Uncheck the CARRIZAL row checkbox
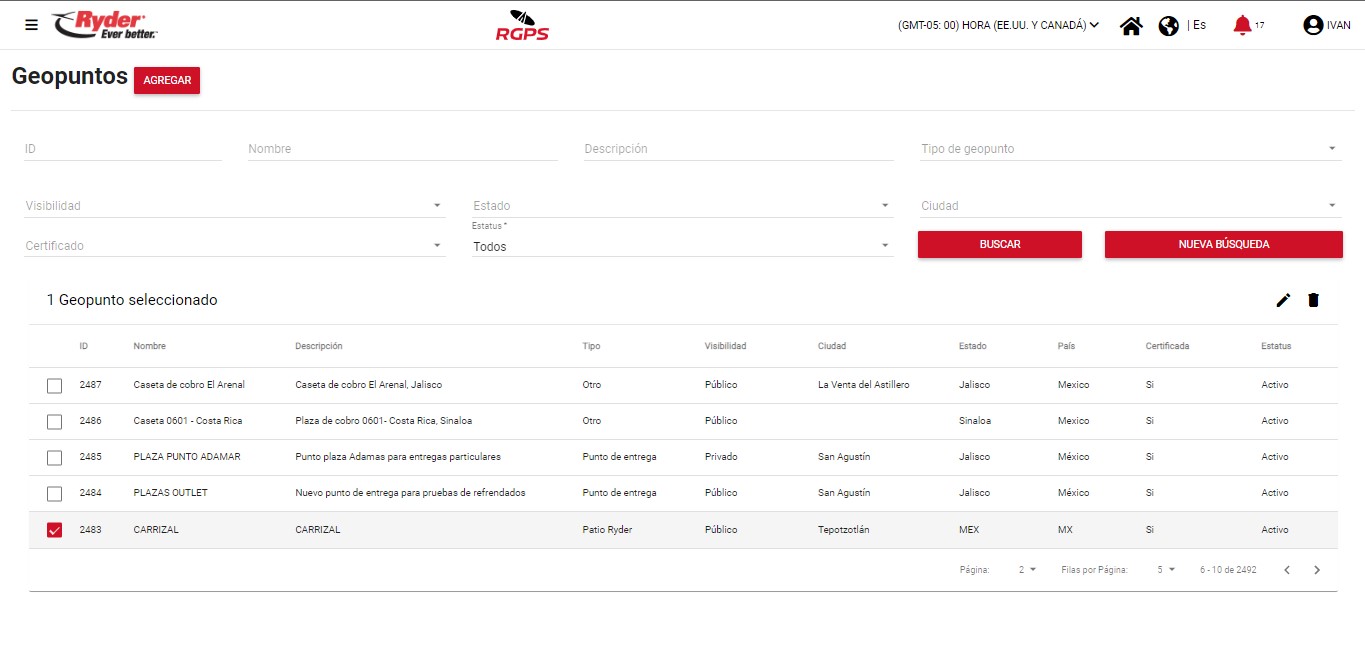Screen dimensions: 1365x657 pos(55,530)
